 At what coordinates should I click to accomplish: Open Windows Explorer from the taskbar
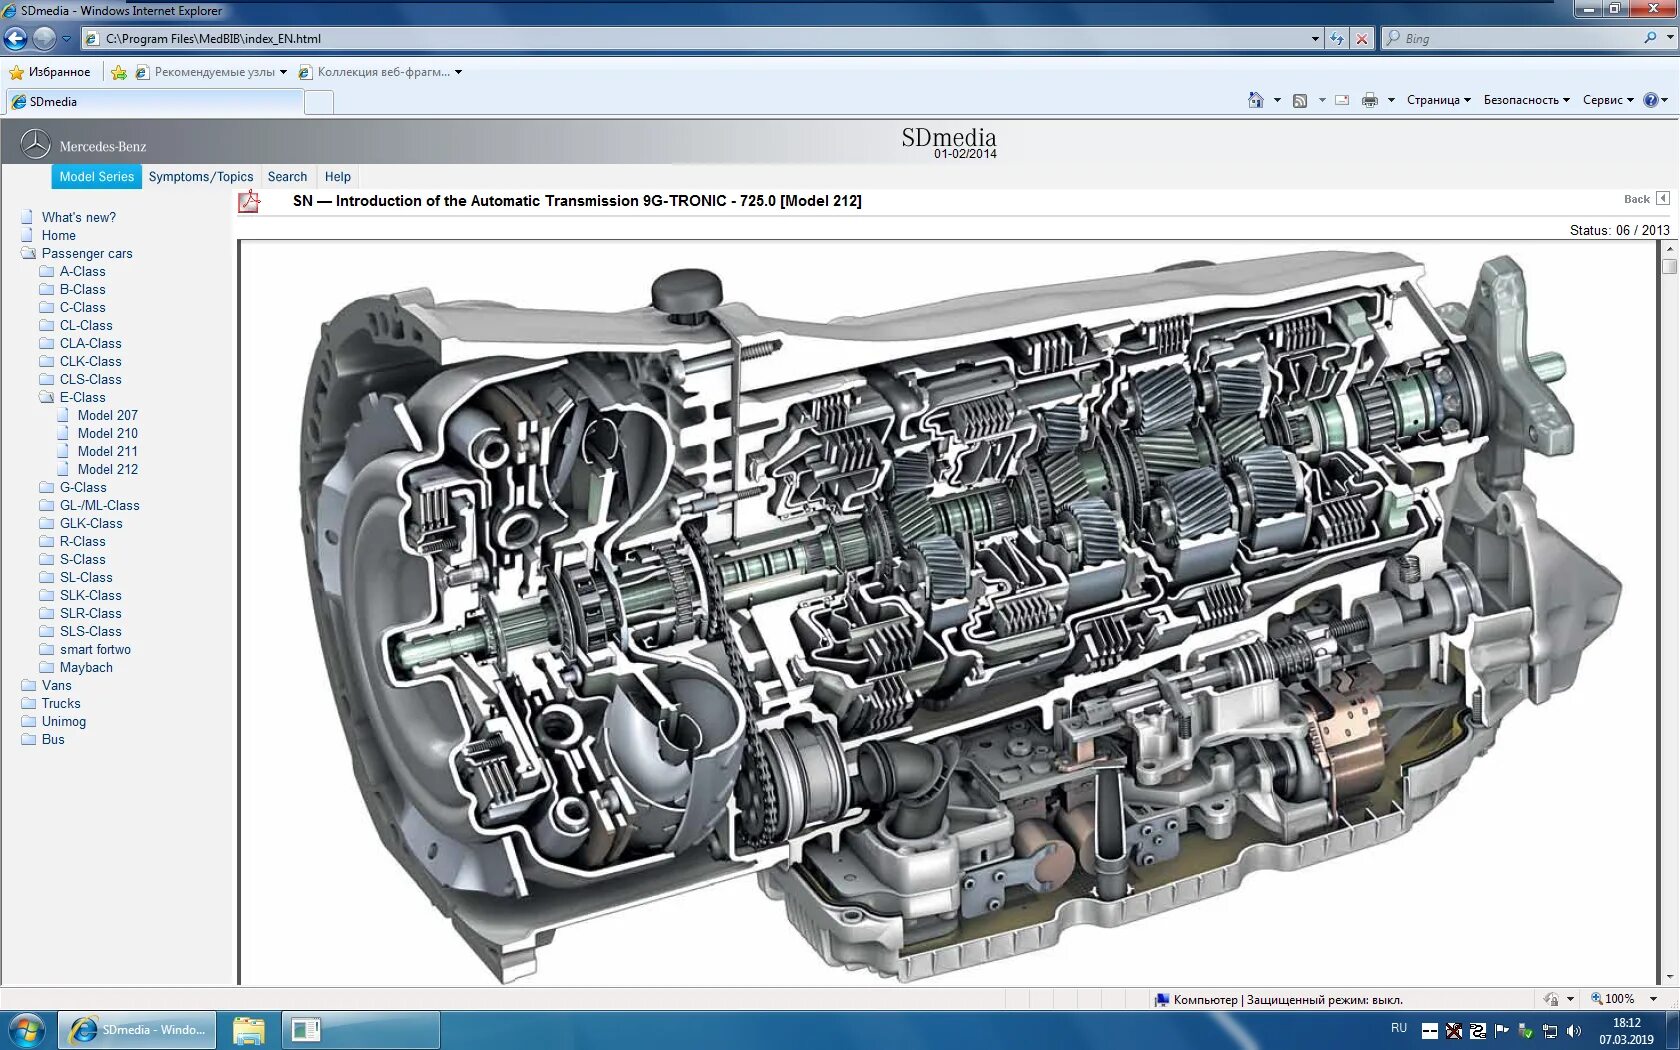(x=248, y=1030)
